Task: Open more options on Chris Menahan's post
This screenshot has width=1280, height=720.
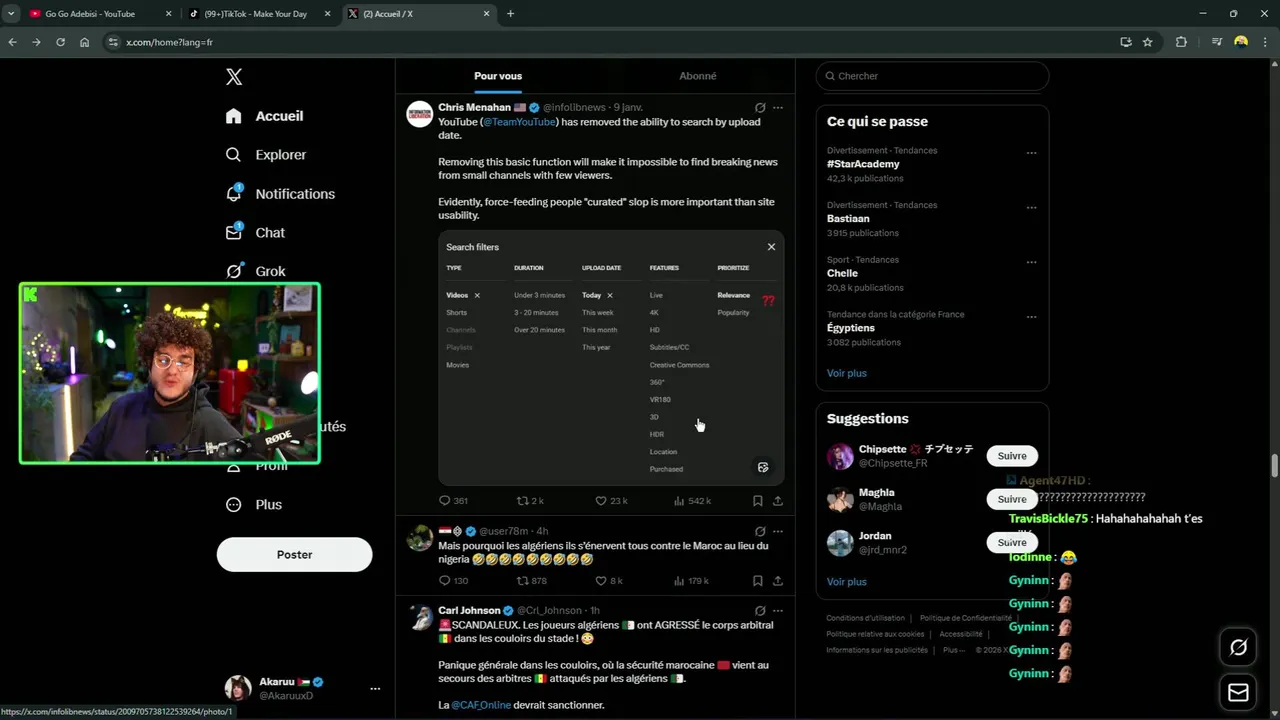Action: (778, 108)
